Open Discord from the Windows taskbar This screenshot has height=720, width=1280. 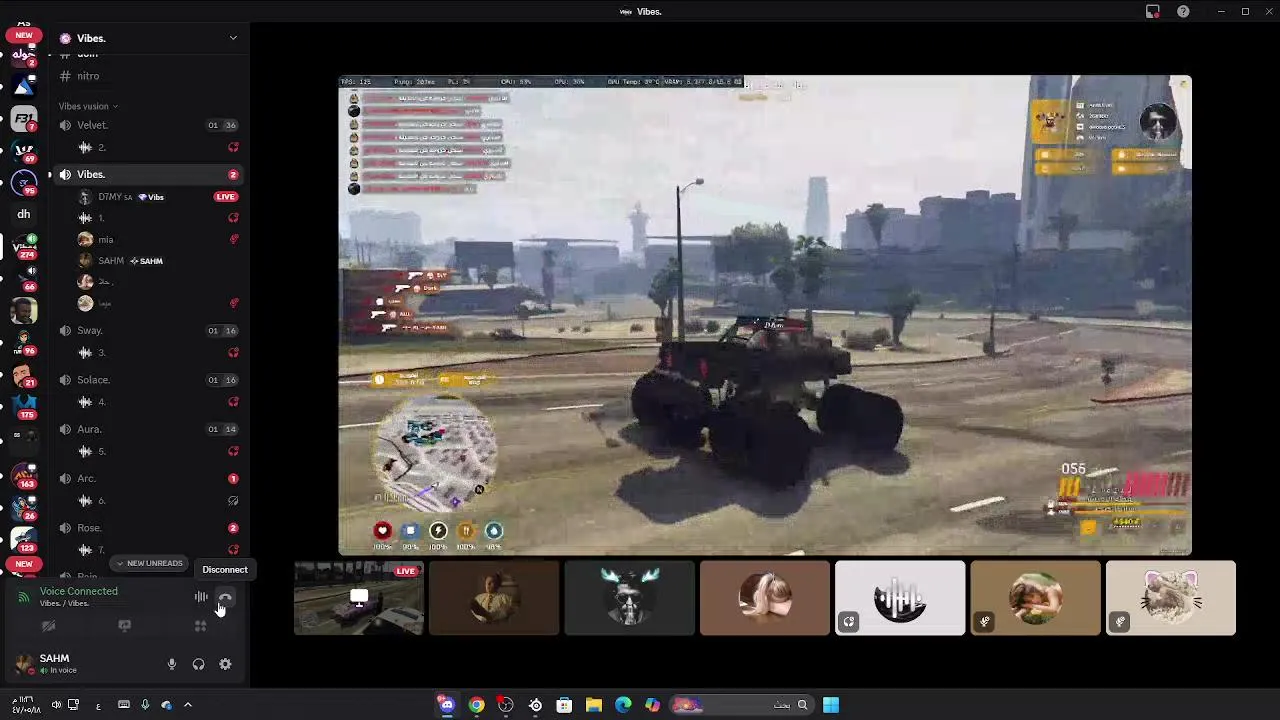(447, 705)
